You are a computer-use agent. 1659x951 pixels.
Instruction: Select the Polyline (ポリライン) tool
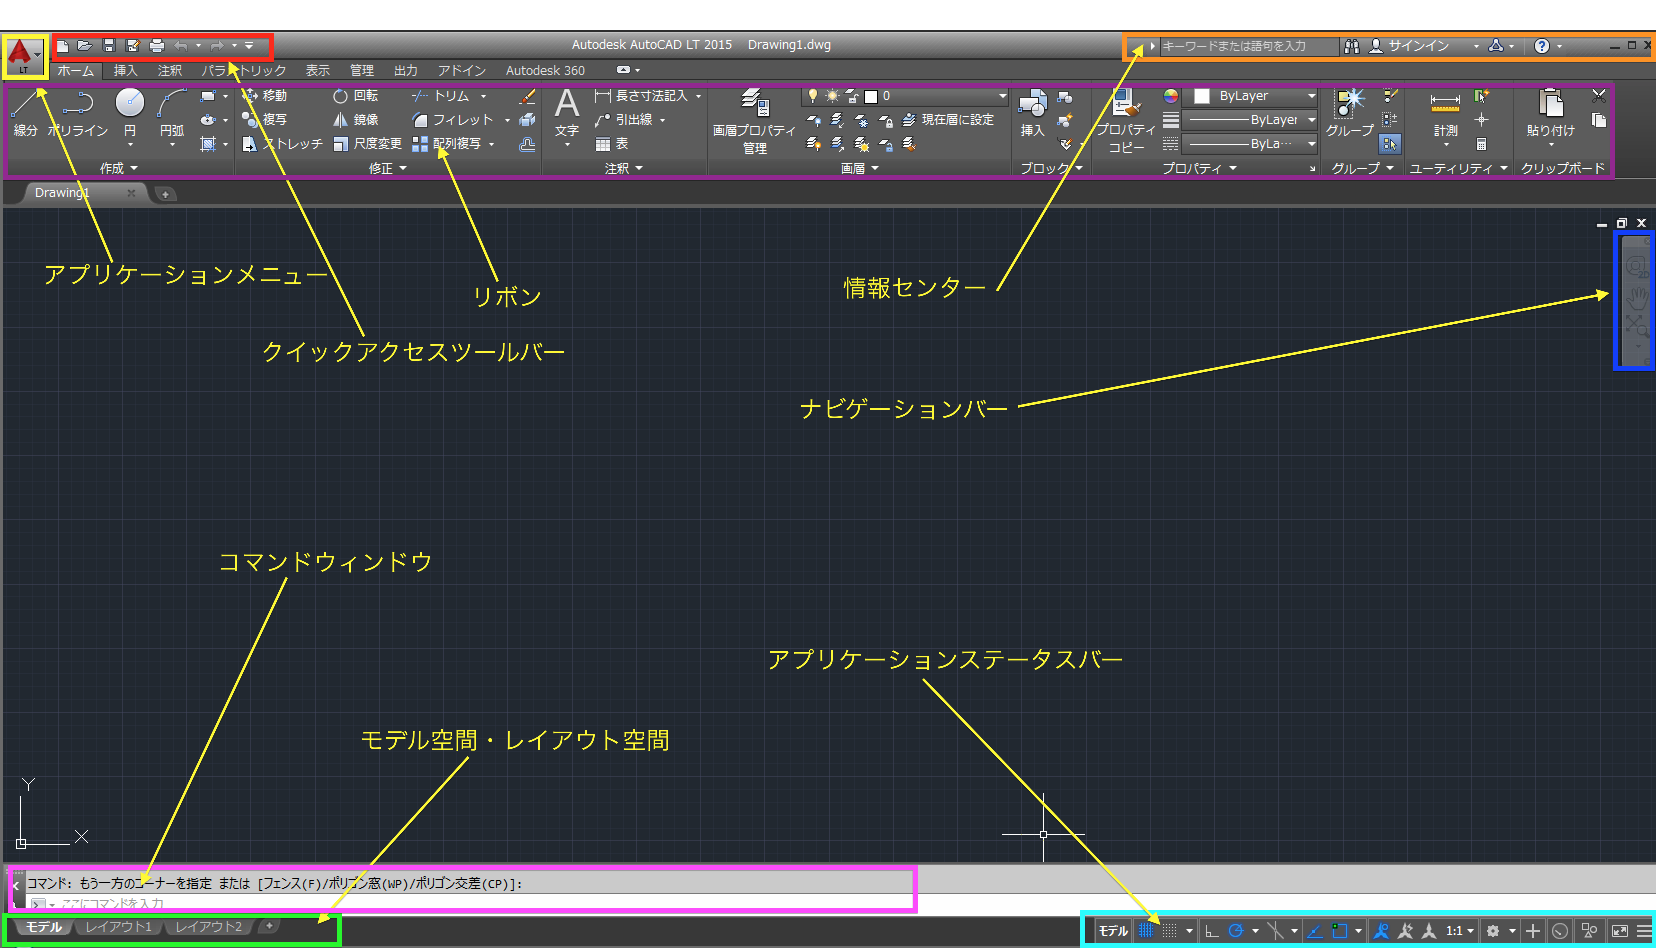78,113
